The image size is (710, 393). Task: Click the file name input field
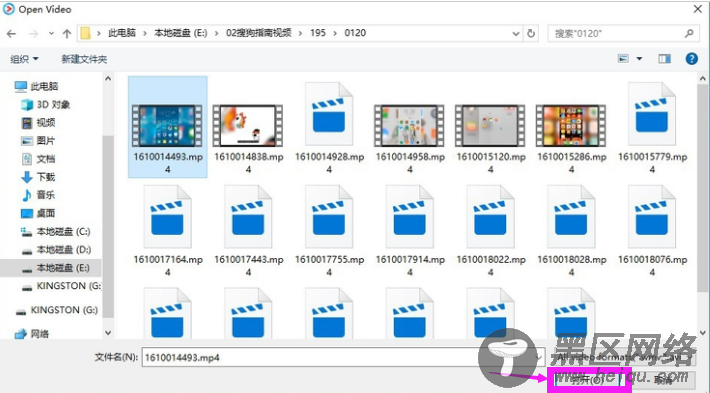tap(343, 358)
